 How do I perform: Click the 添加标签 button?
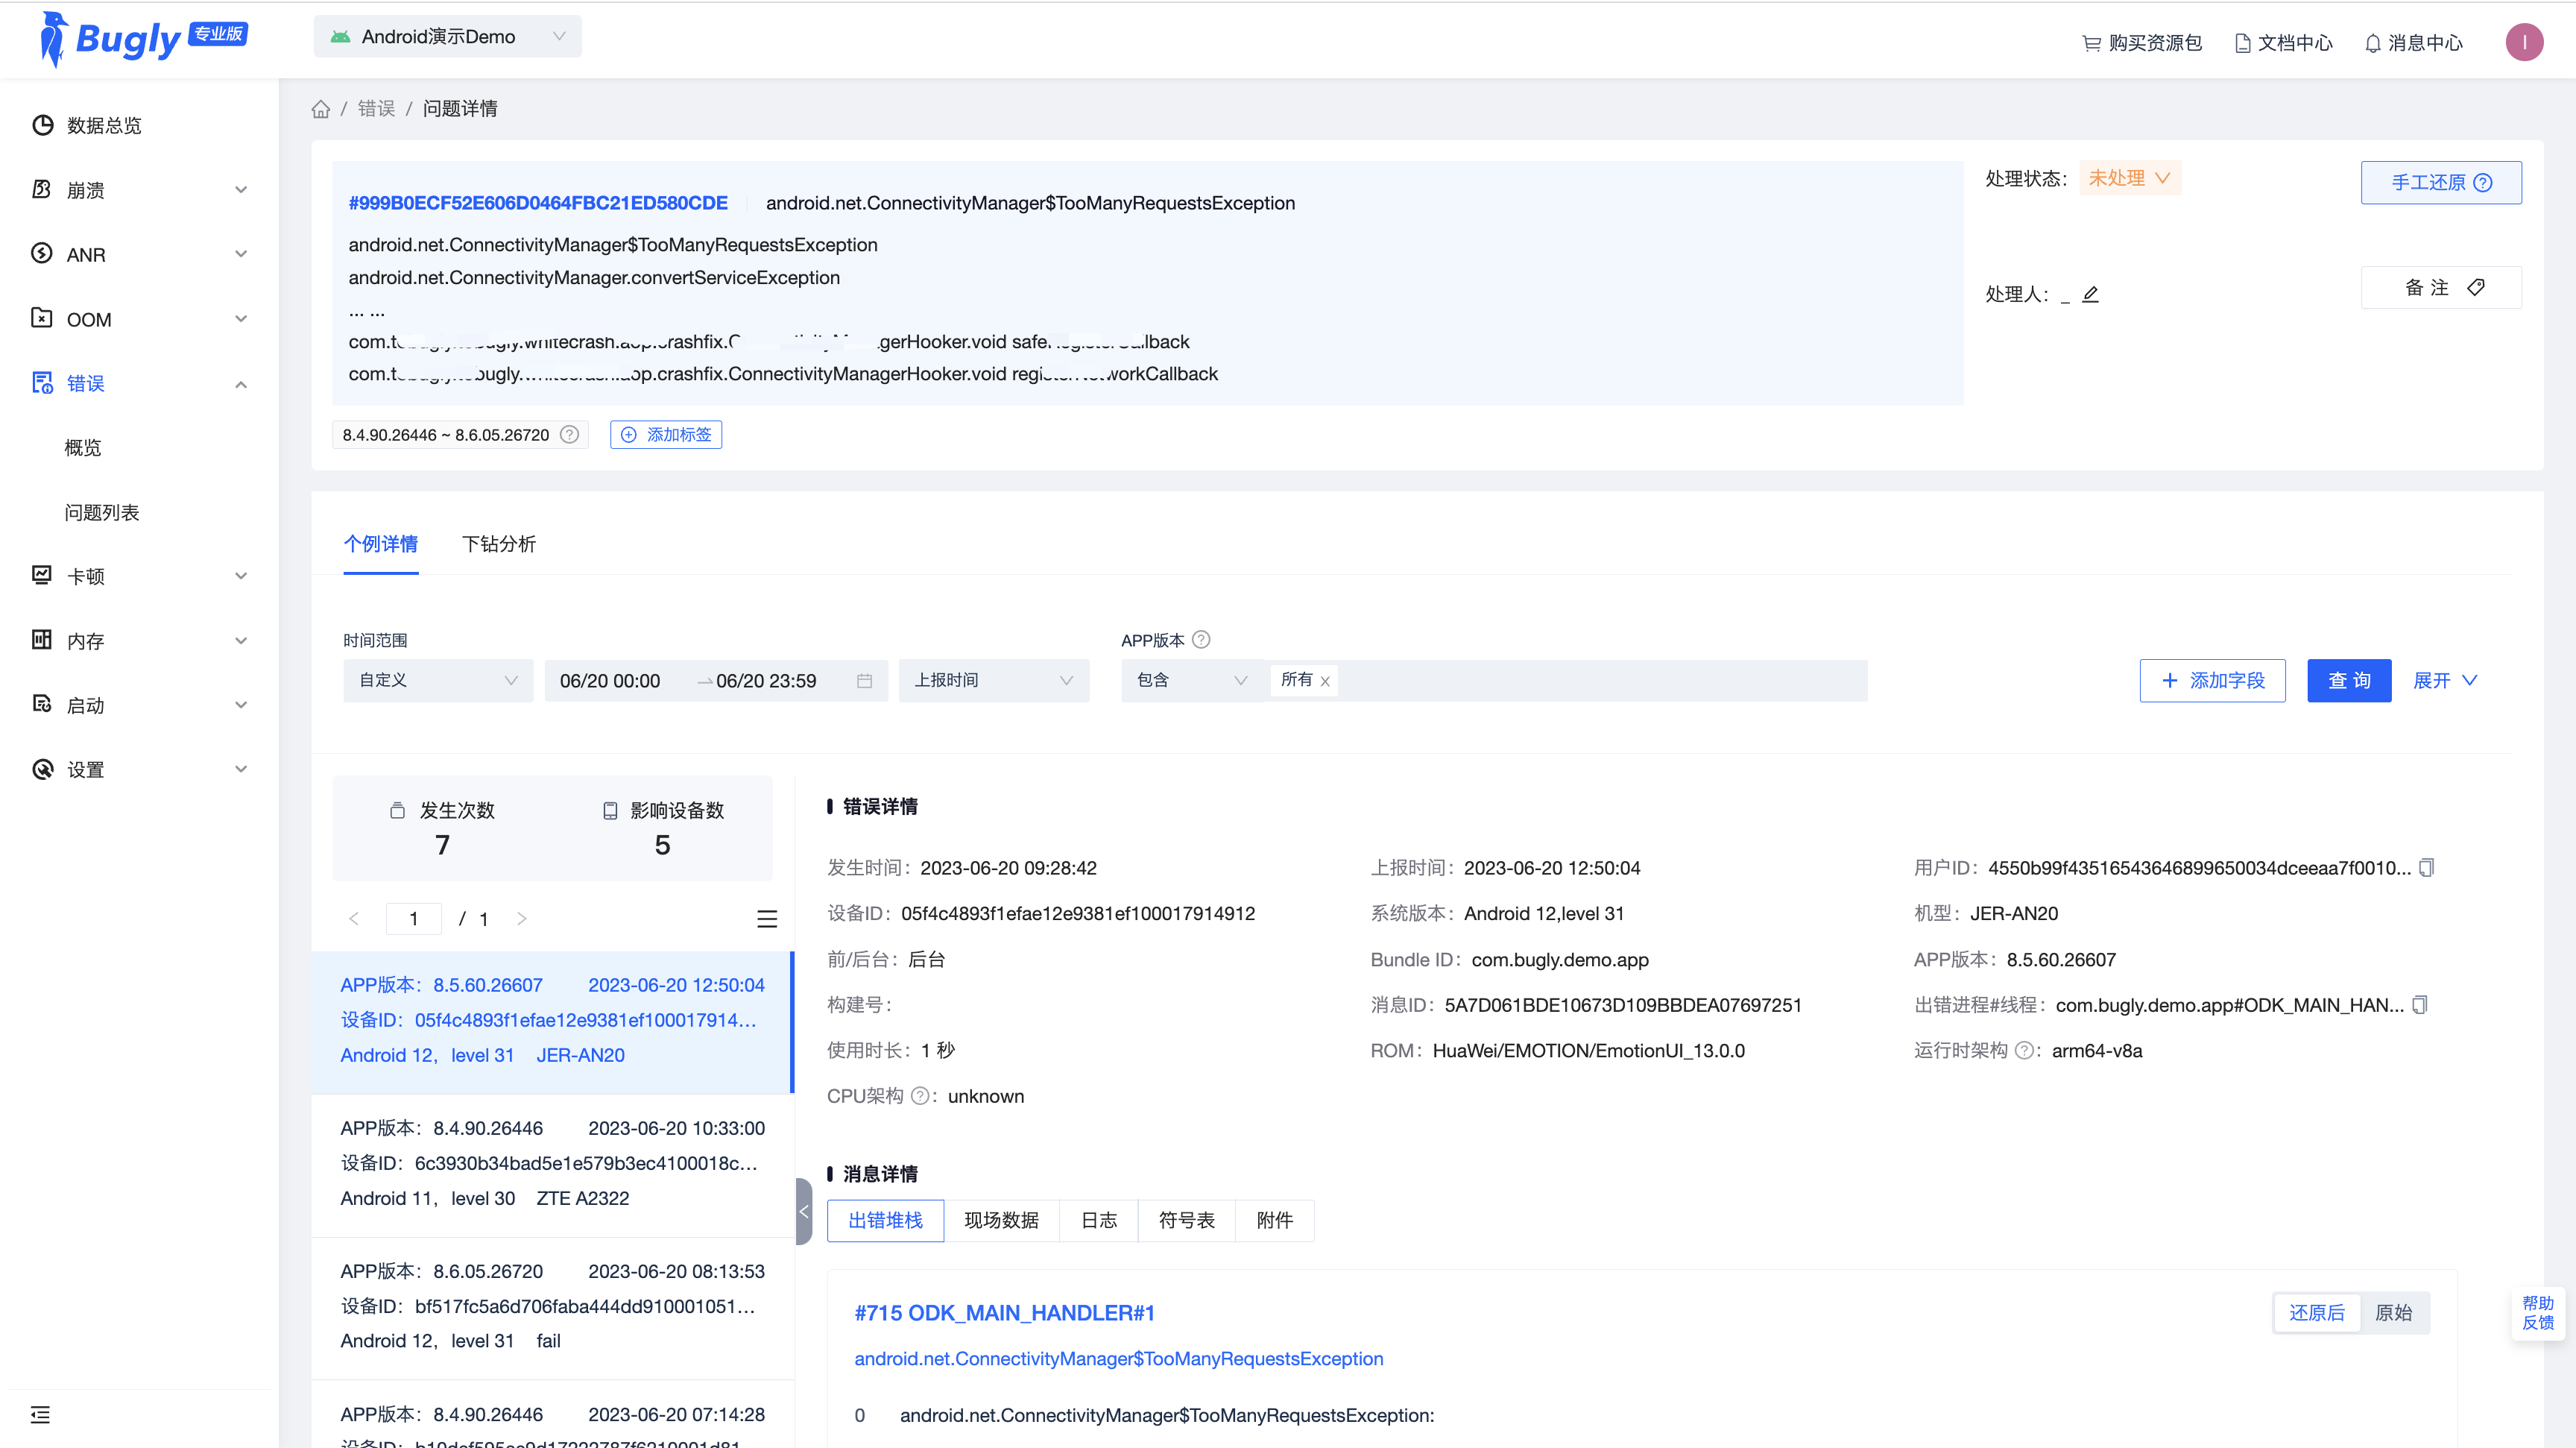tap(666, 434)
